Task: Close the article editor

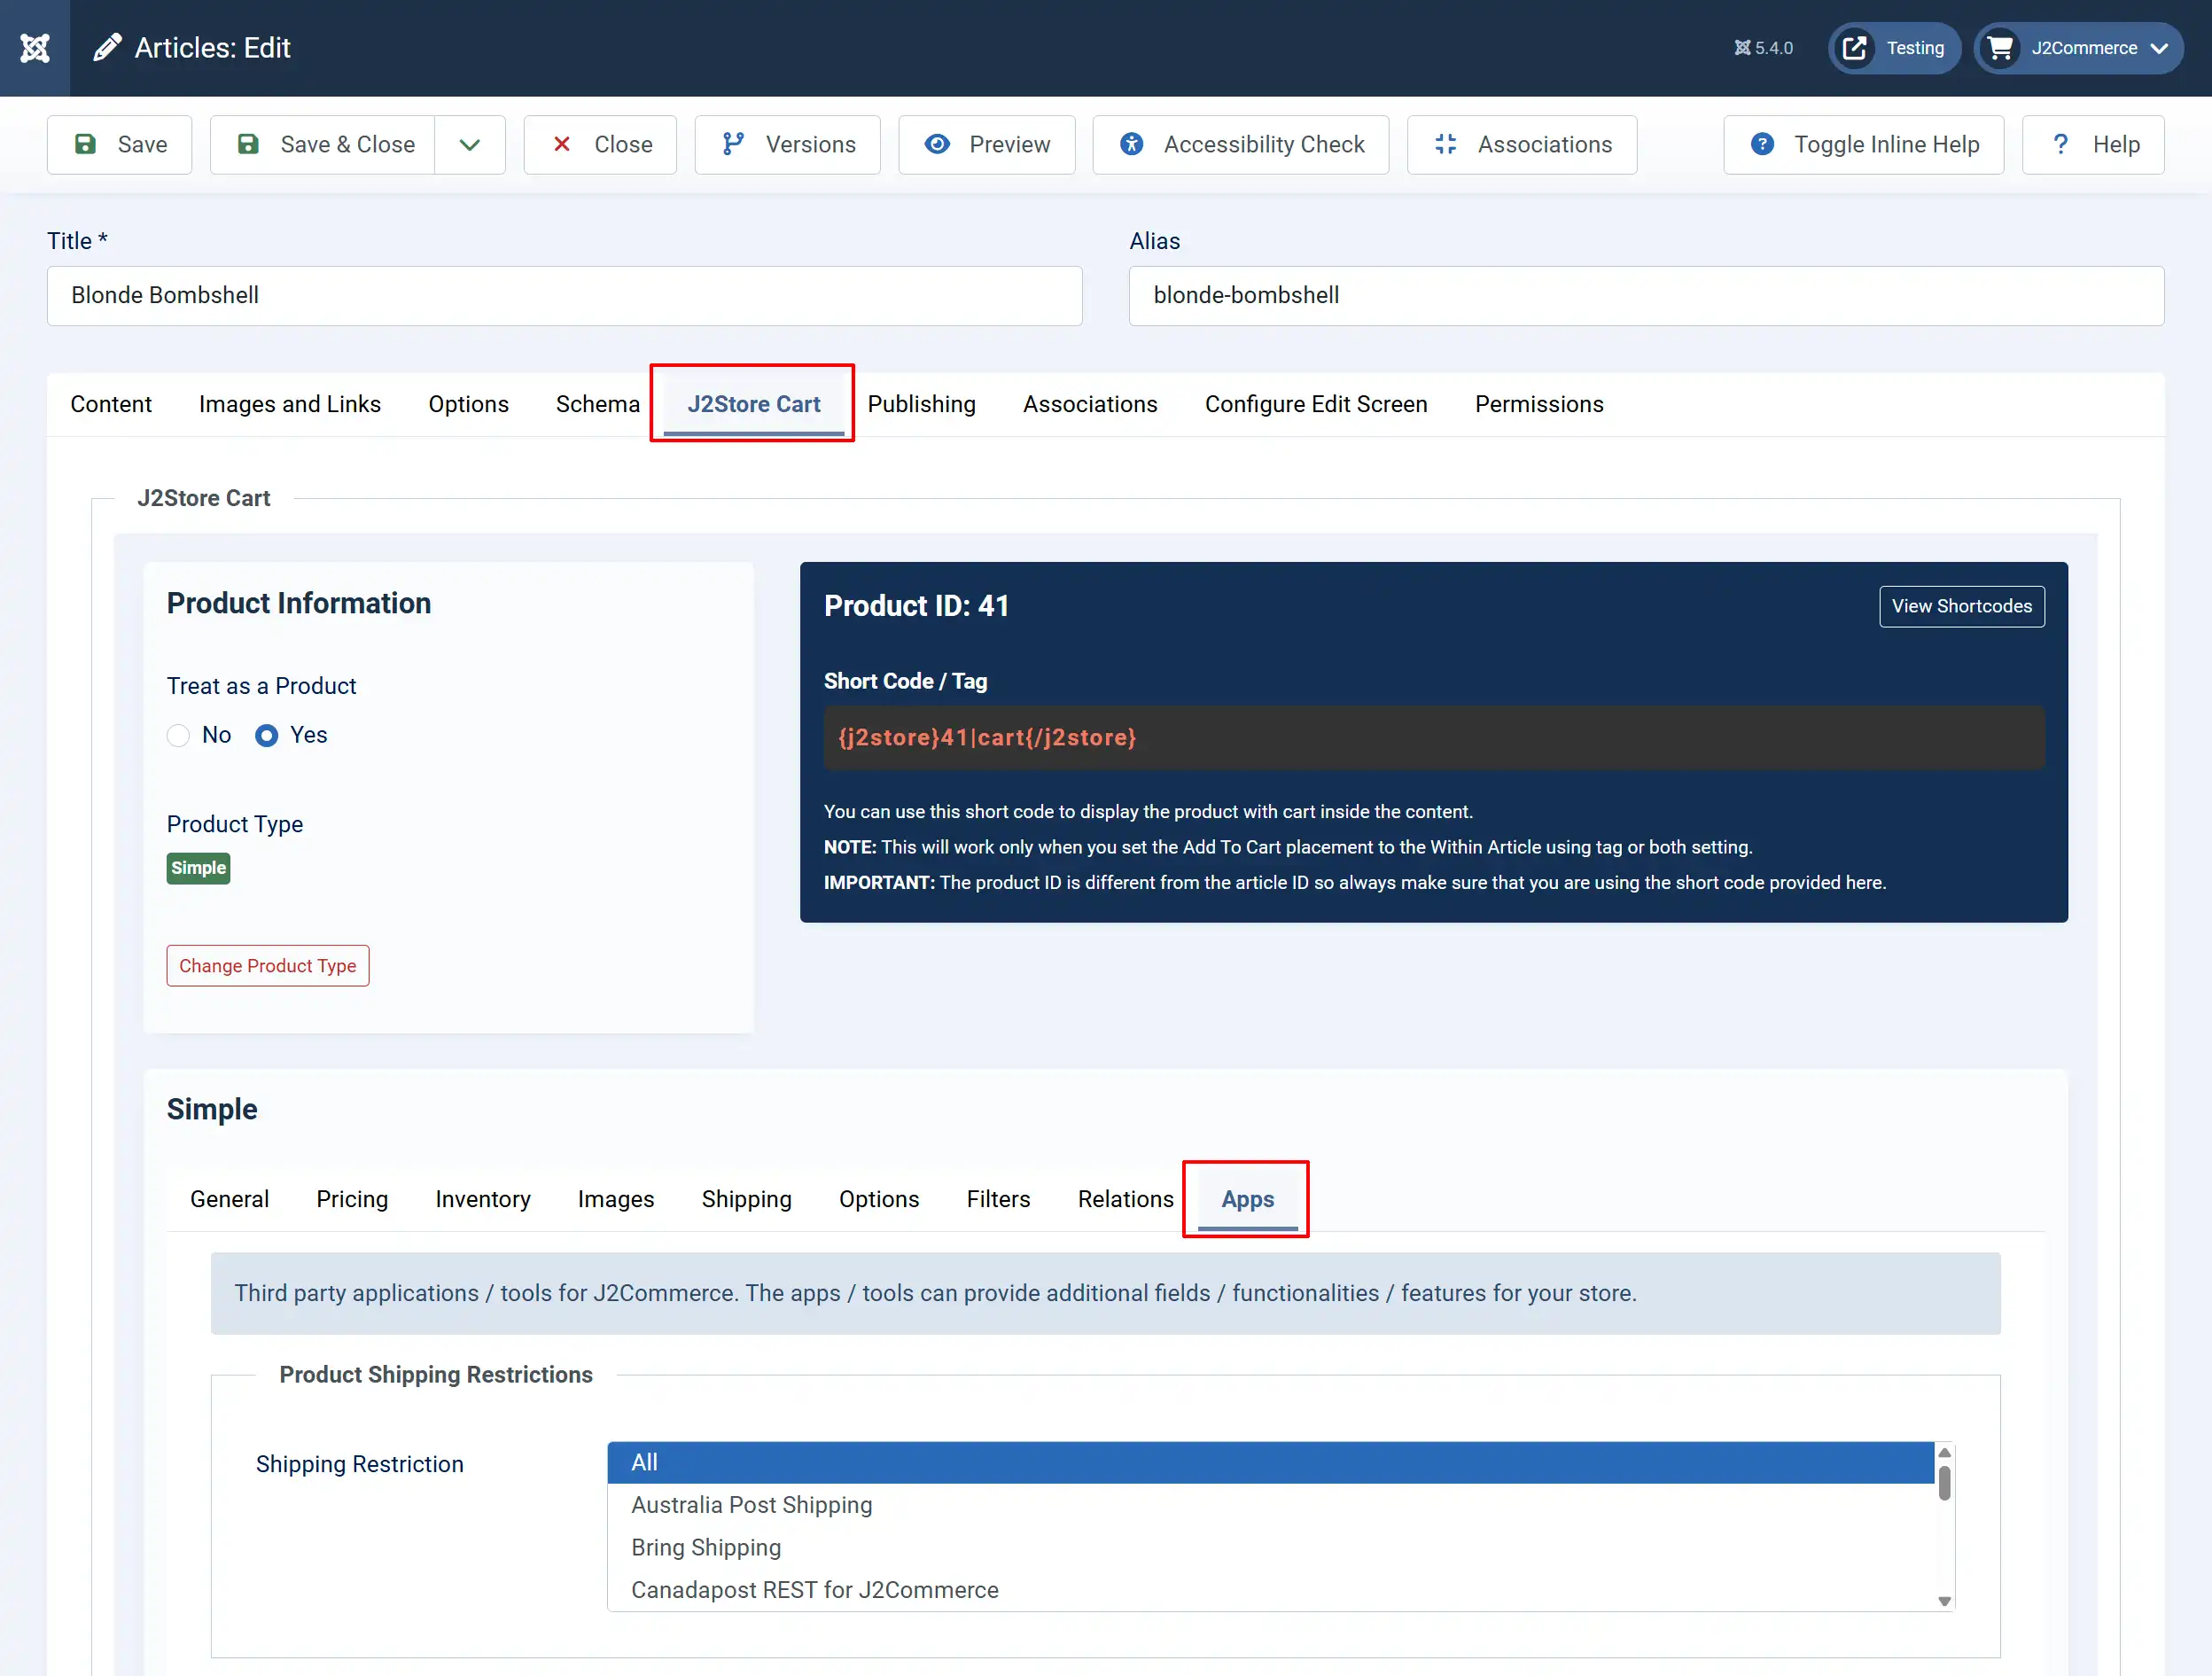Action: pyautogui.click(x=600, y=144)
